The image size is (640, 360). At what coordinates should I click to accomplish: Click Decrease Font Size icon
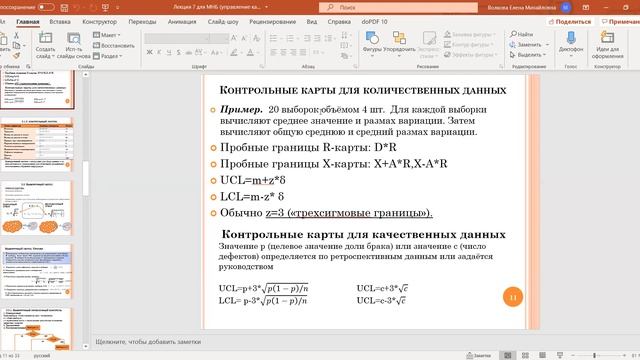tap(244, 38)
